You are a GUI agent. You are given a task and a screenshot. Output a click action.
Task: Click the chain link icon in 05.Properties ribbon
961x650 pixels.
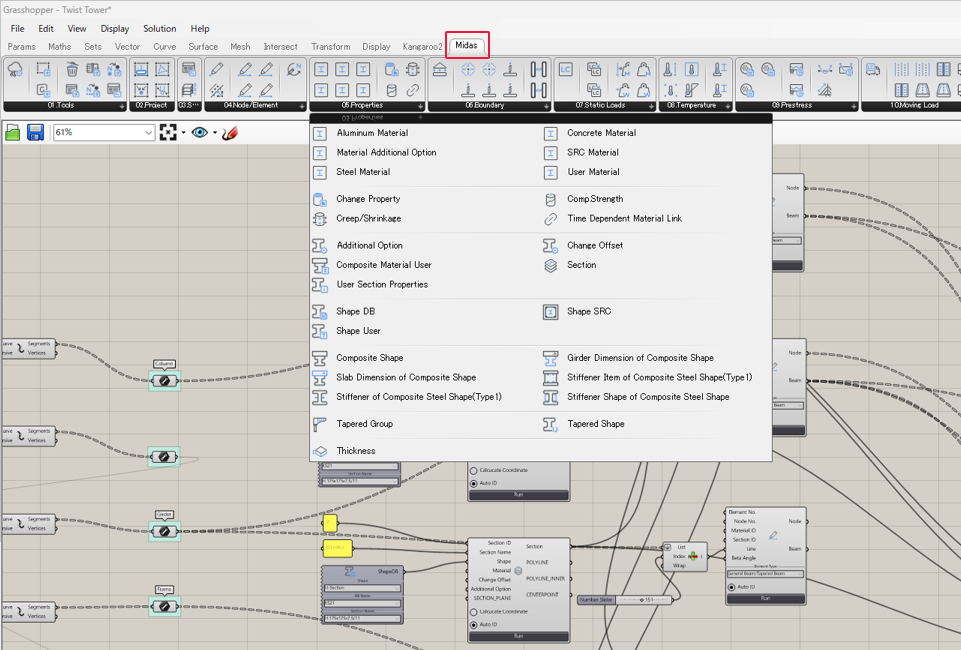(412, 91)
